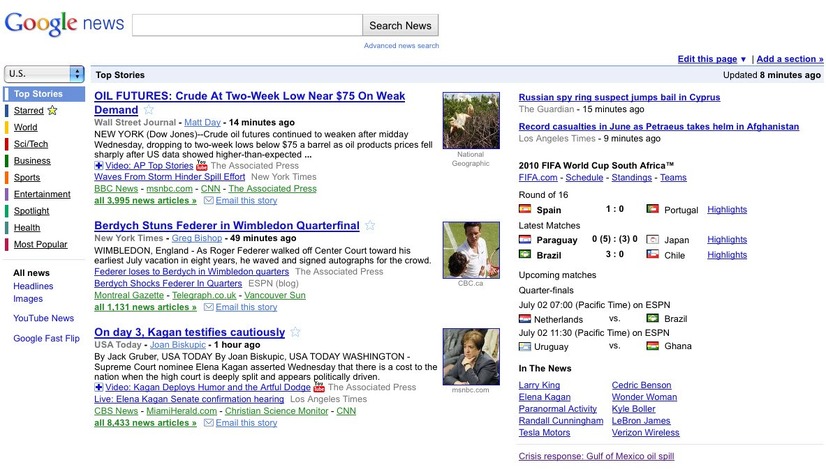Go to the Entertainment section
The width and height of the screenshot is (826, 469).
click(42, 194)
